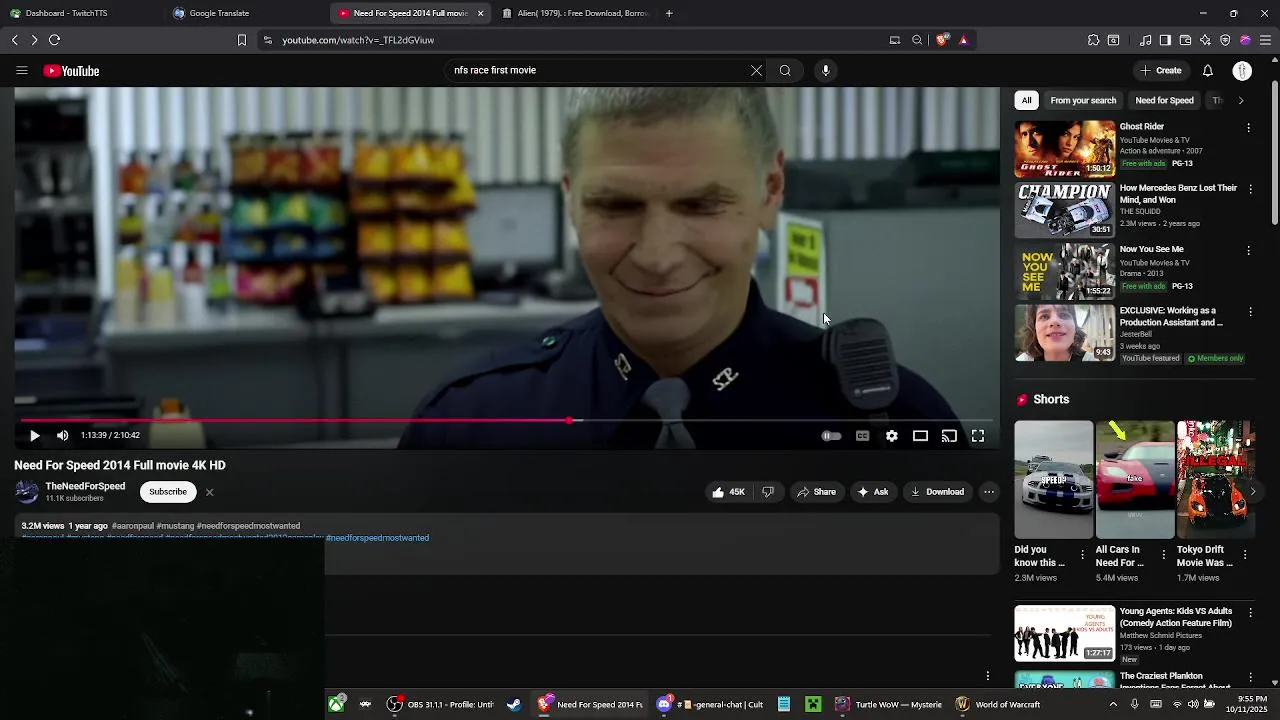Cast the video with the cast icon
This screenshot has height=720, width=1280.
[949, 436]
